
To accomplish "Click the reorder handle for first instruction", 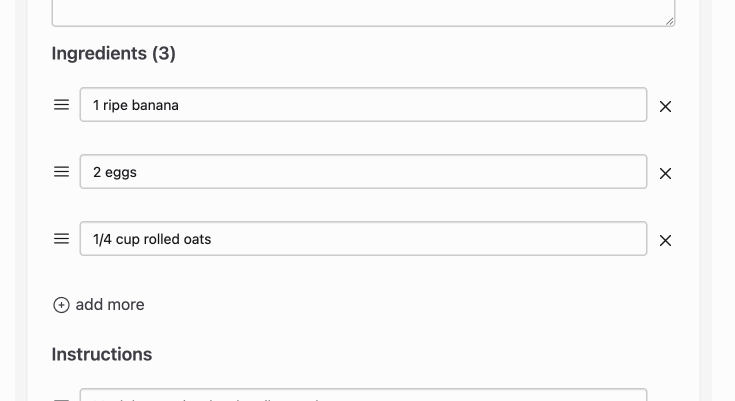I will click(61, 399).
